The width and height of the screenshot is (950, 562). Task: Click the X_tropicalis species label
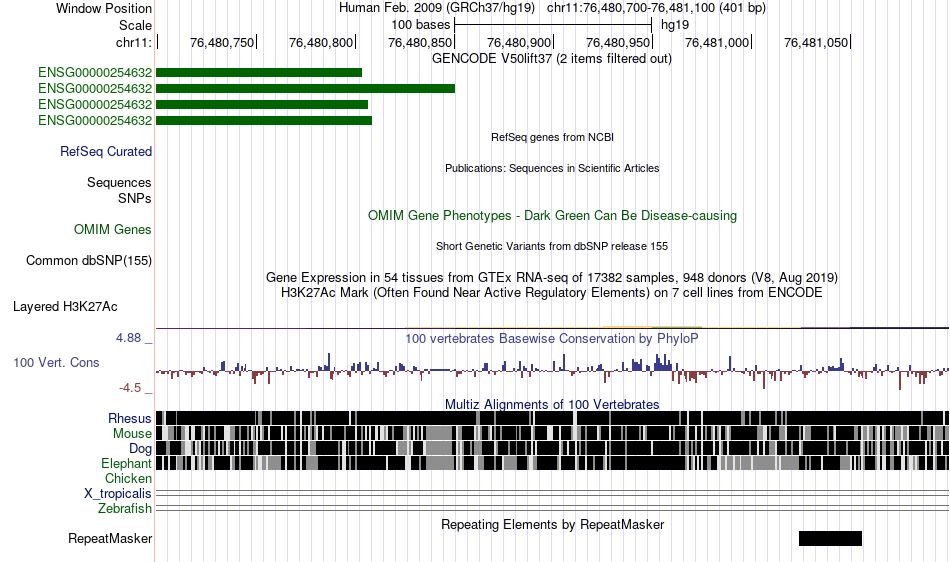(x=118, y=494)
